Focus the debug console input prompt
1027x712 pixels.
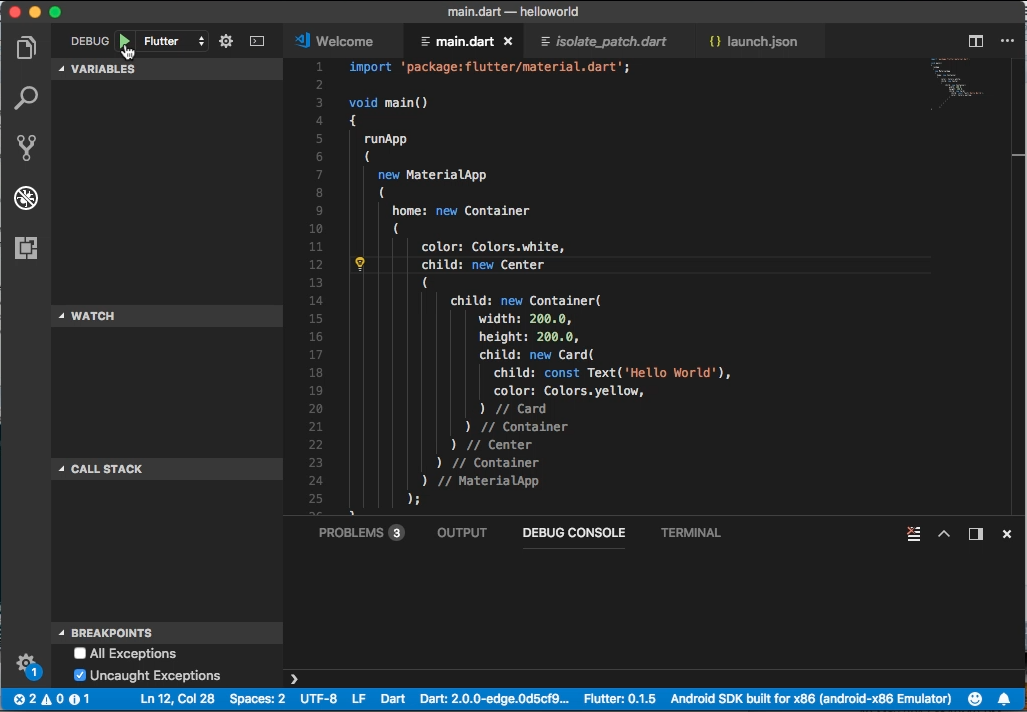click(x=655, y=679)
